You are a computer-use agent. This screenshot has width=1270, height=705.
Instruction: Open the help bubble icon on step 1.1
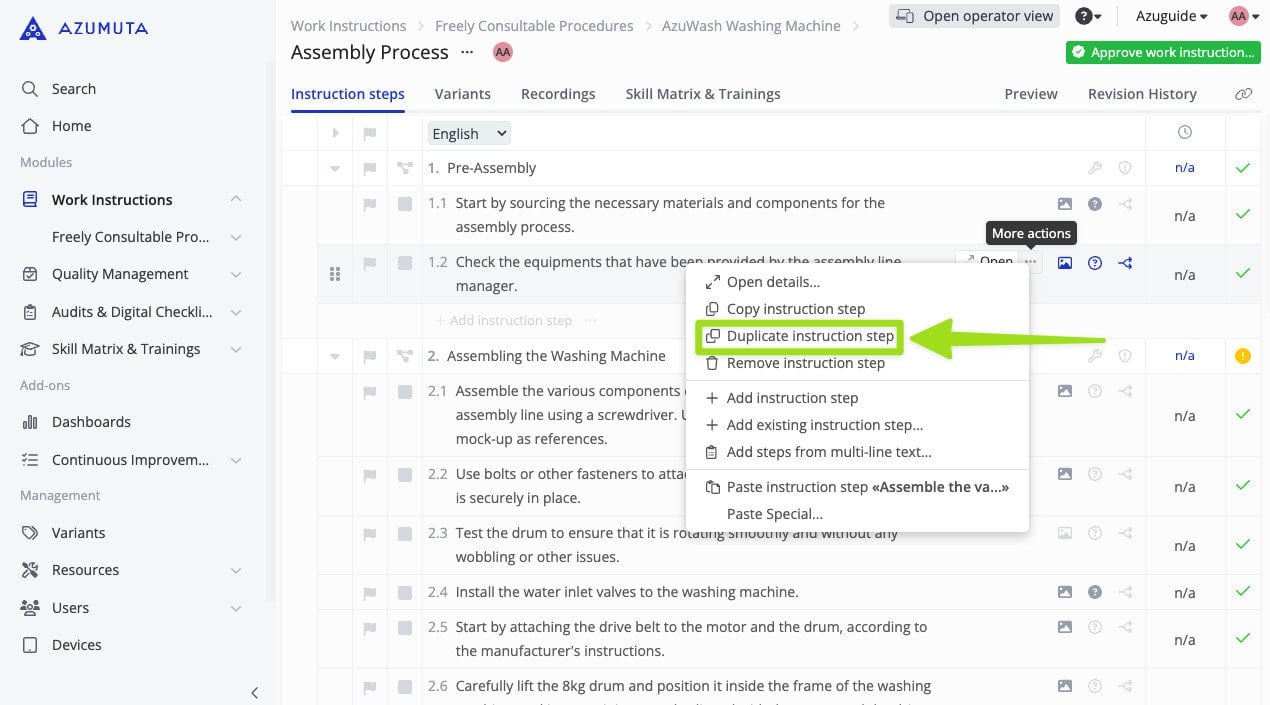click(1094, 203)
